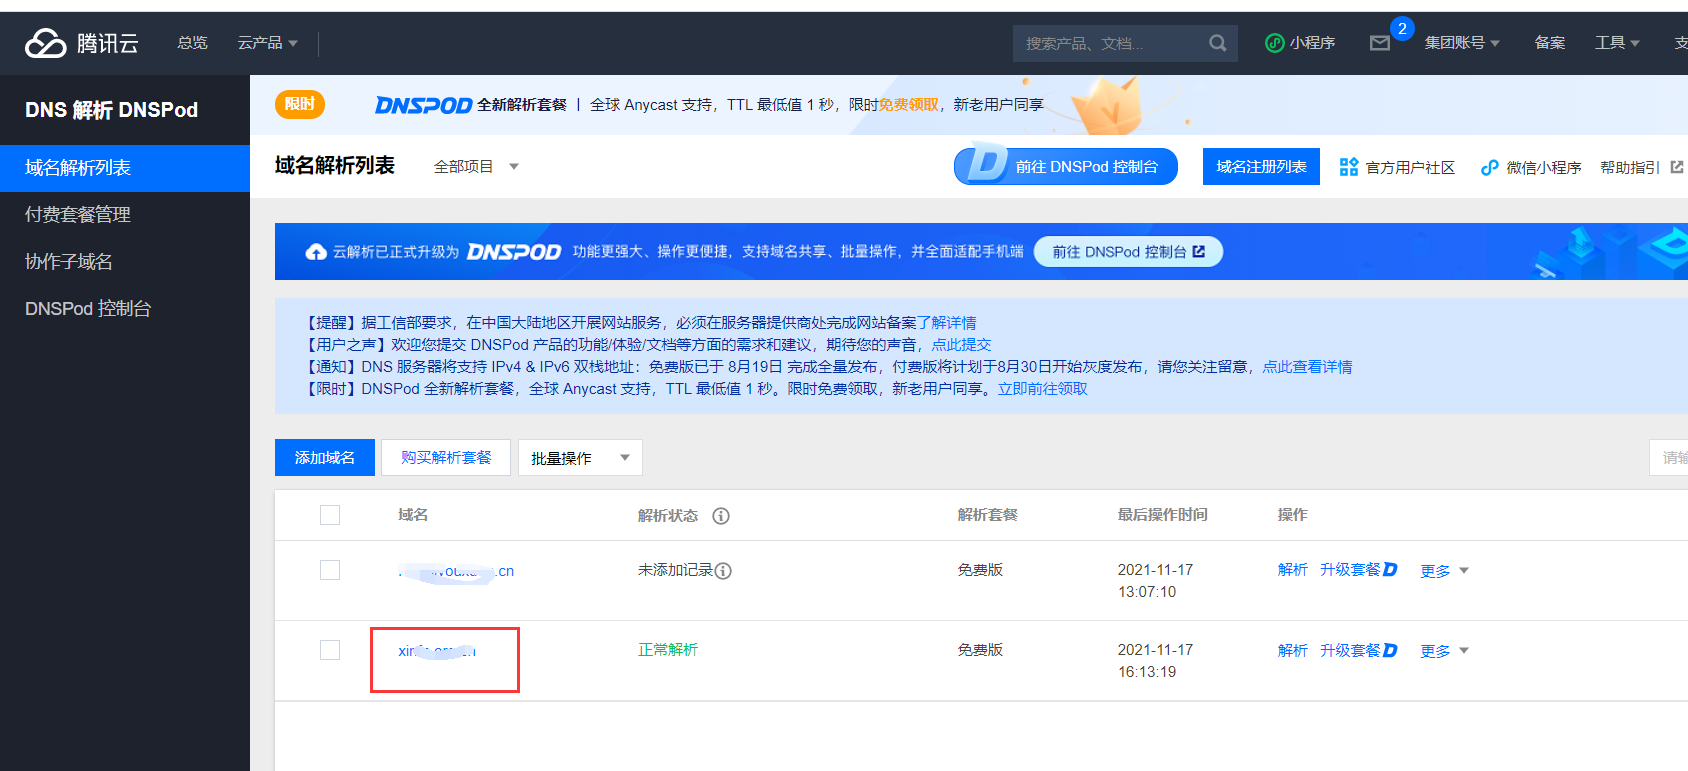Open the 集团账号 dropdown
Screen dimensions: 1688x771
point(1462,43)
